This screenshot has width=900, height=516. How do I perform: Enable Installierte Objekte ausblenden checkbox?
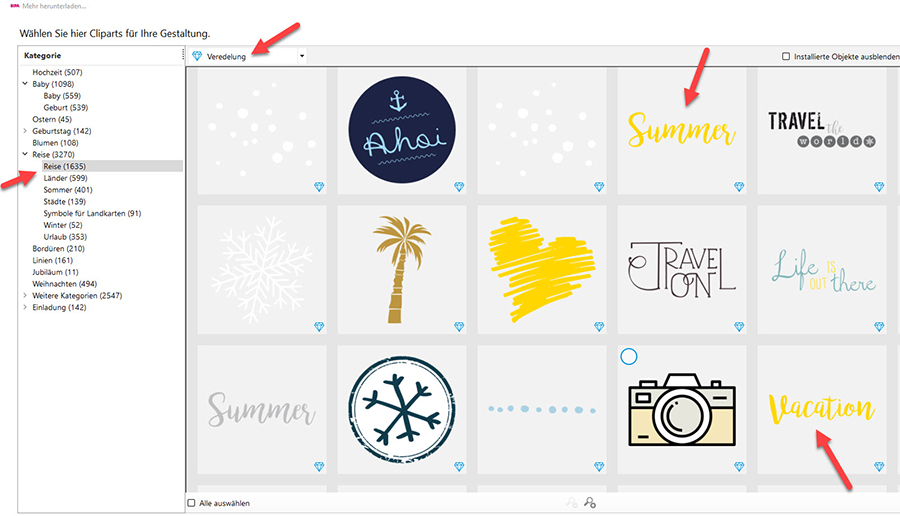(x=786, y=56)
